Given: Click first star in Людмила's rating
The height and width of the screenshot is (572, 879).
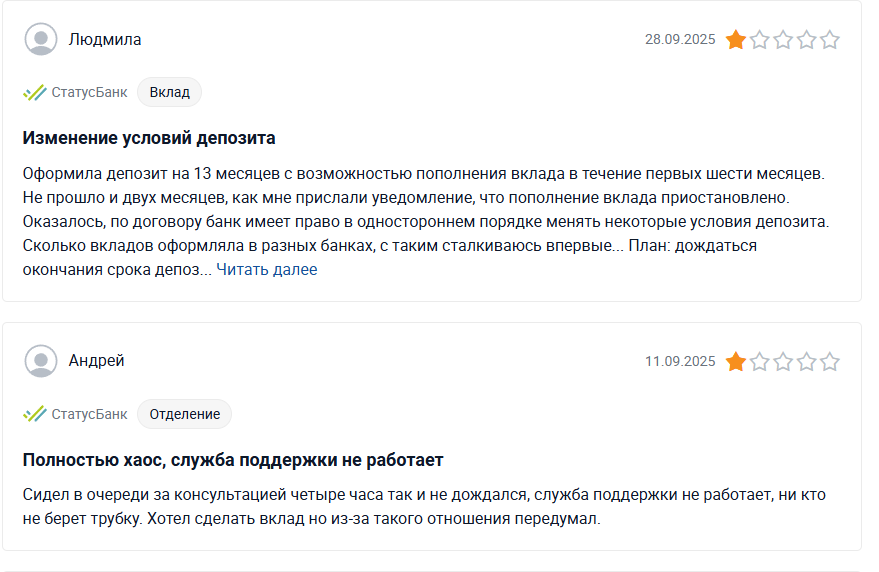Looking at the screenshot, I should pyautogui.click(x=735, y=40).
